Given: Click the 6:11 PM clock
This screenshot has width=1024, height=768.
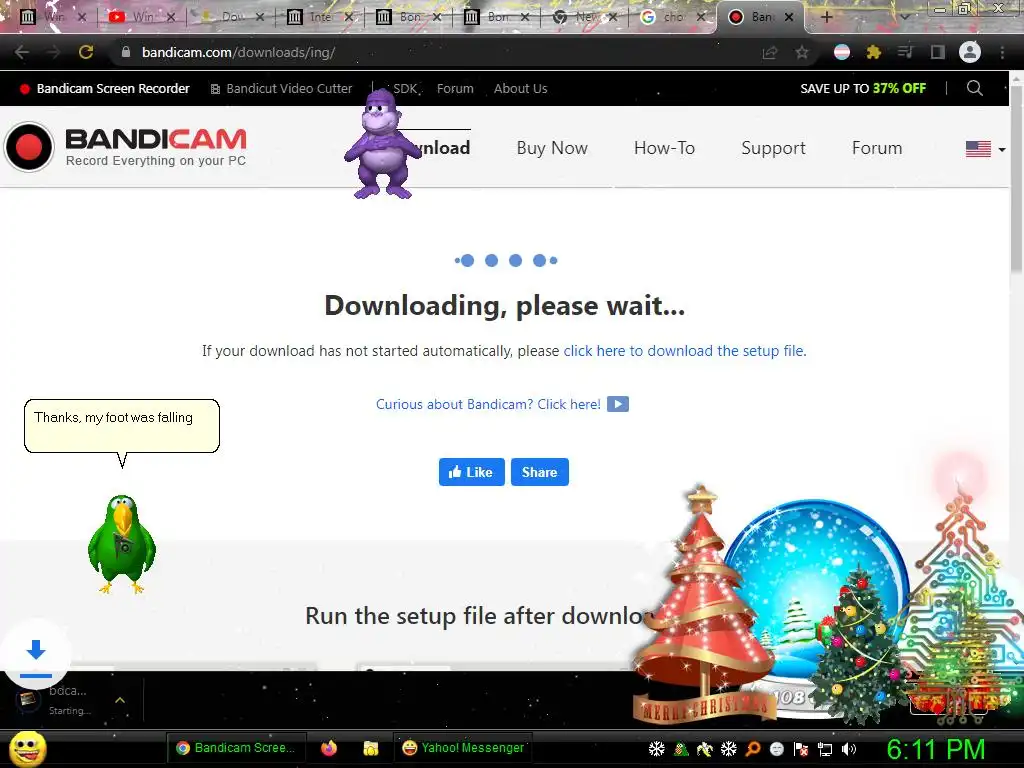Looking at the screenshot, I should pyautogui.click(x=935, y=749).
